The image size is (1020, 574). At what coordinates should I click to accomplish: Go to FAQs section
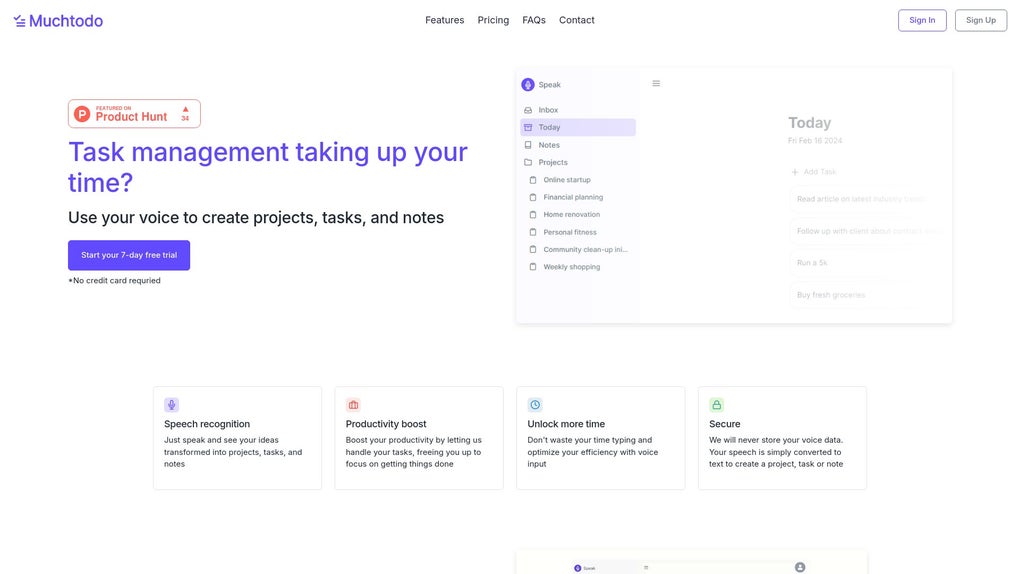533,20
